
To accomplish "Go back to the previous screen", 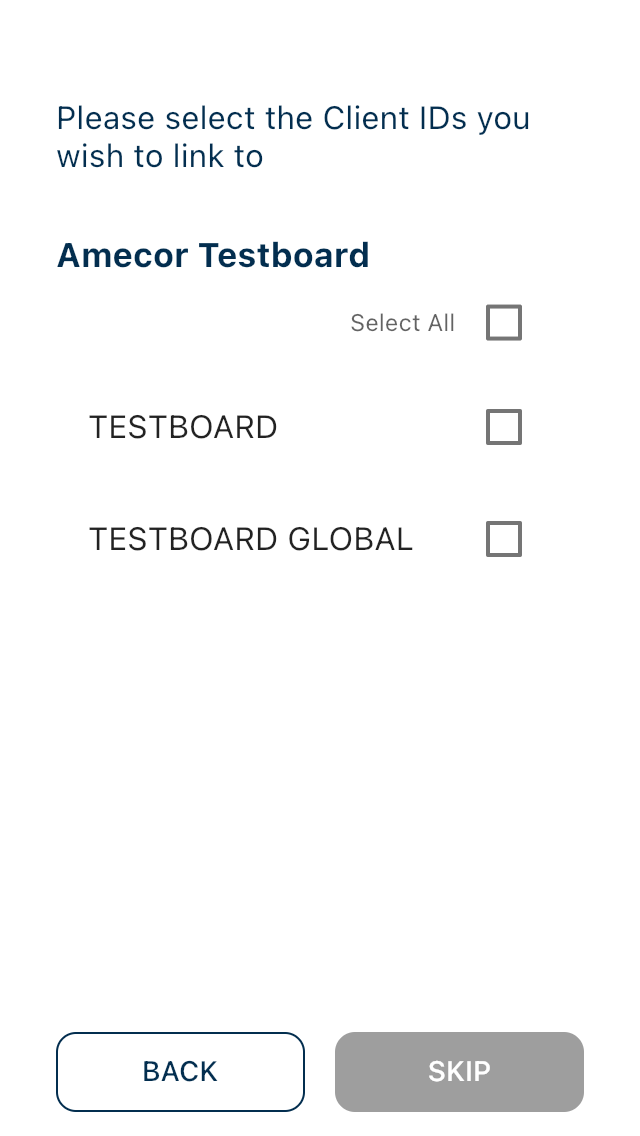I will click(x=180, y=1072).
